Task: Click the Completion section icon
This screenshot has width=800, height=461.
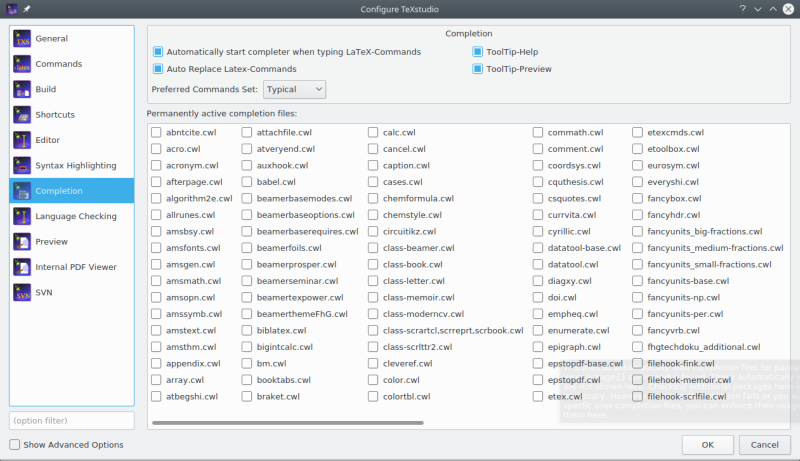Action: pyautogui.click(x=22, y=191)
